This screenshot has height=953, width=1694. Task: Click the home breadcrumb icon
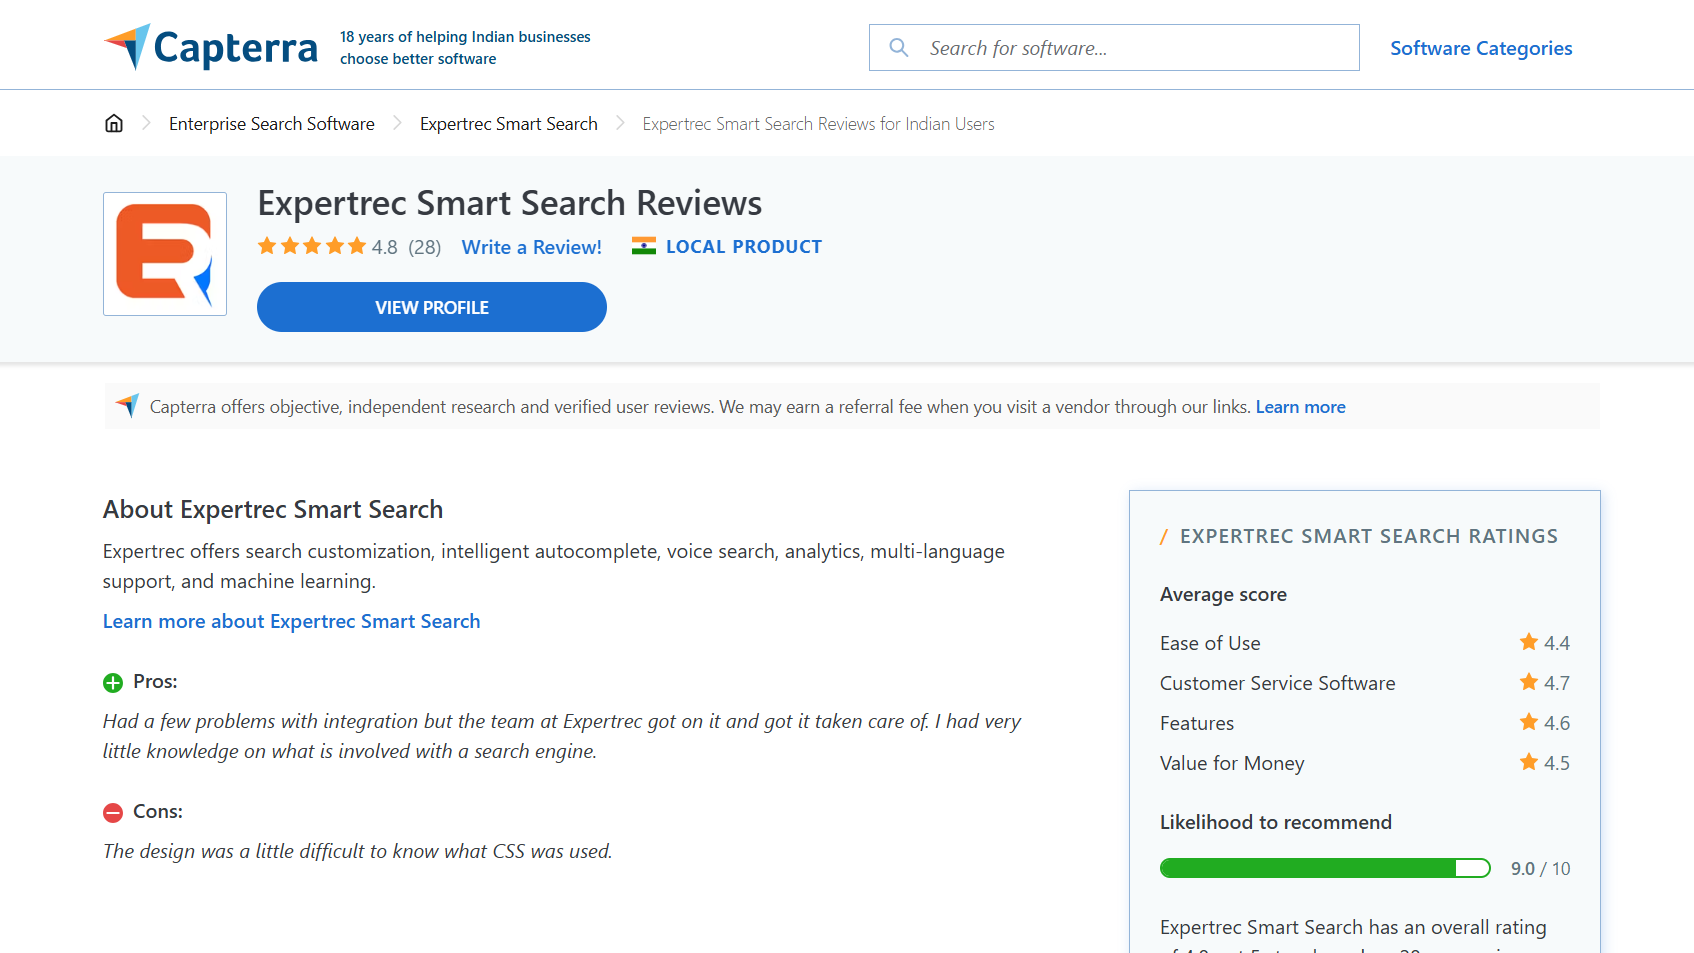click(114, 123)
